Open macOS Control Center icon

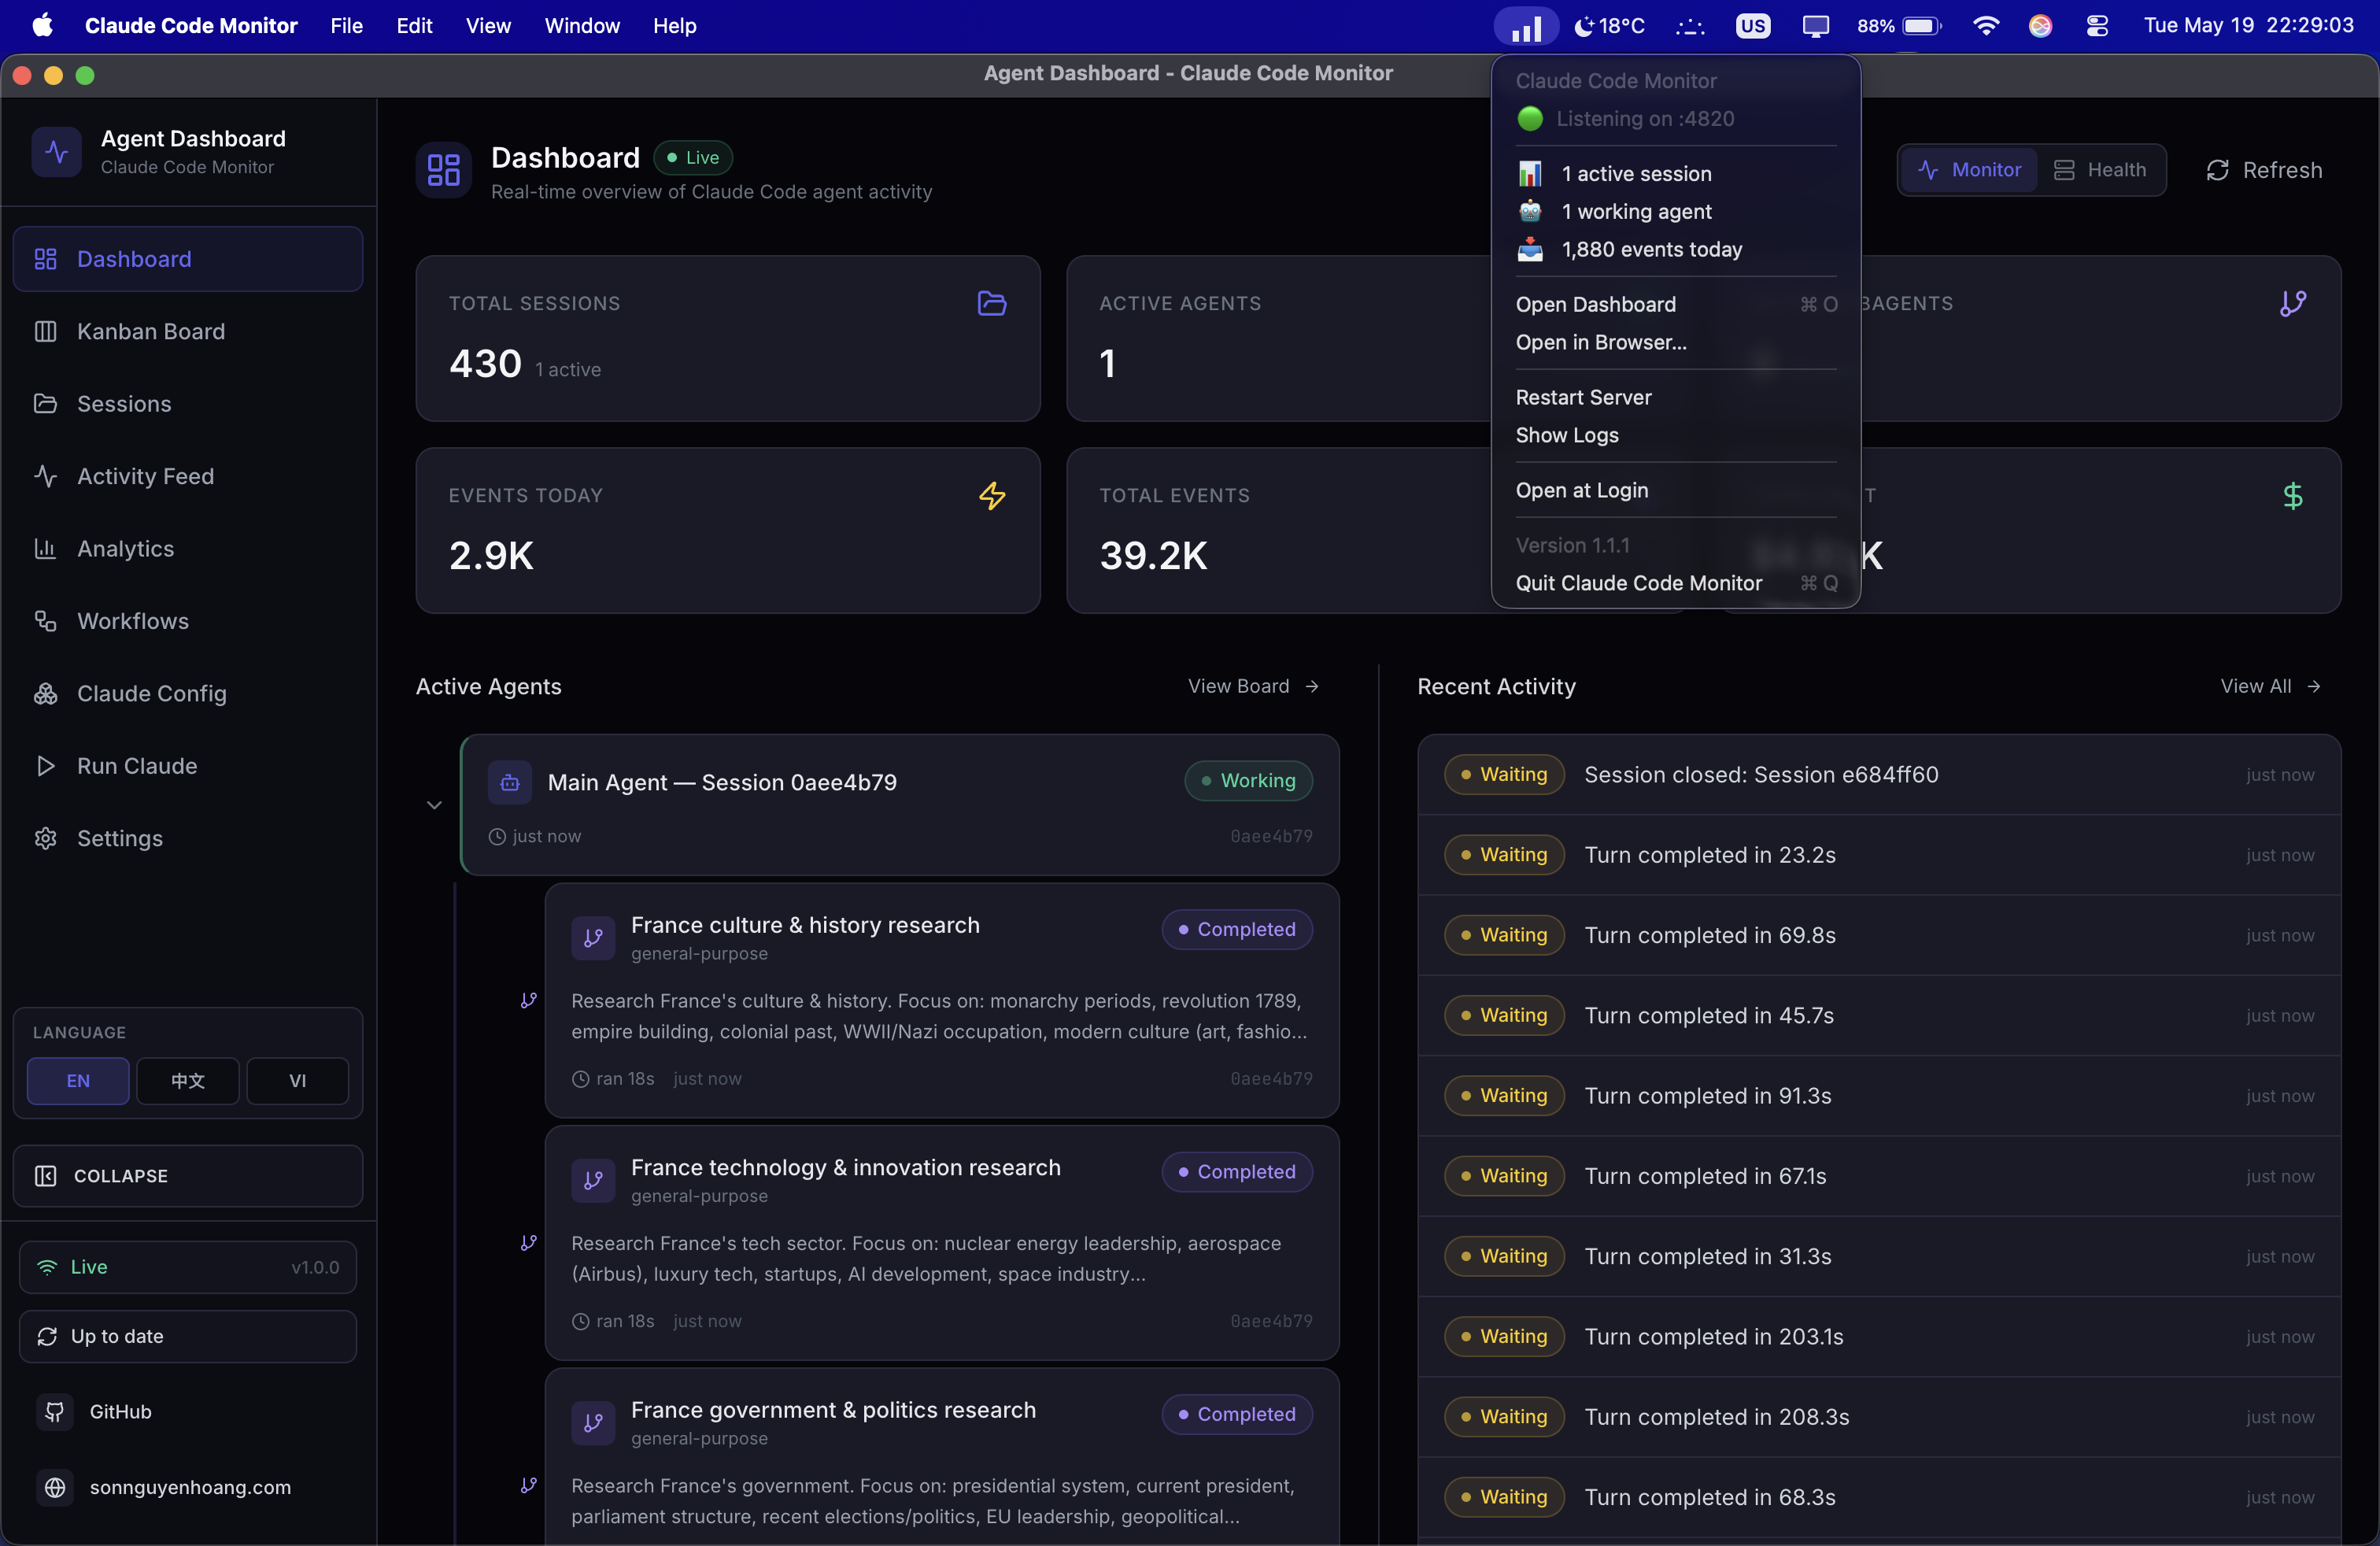tap(2098, 26)
